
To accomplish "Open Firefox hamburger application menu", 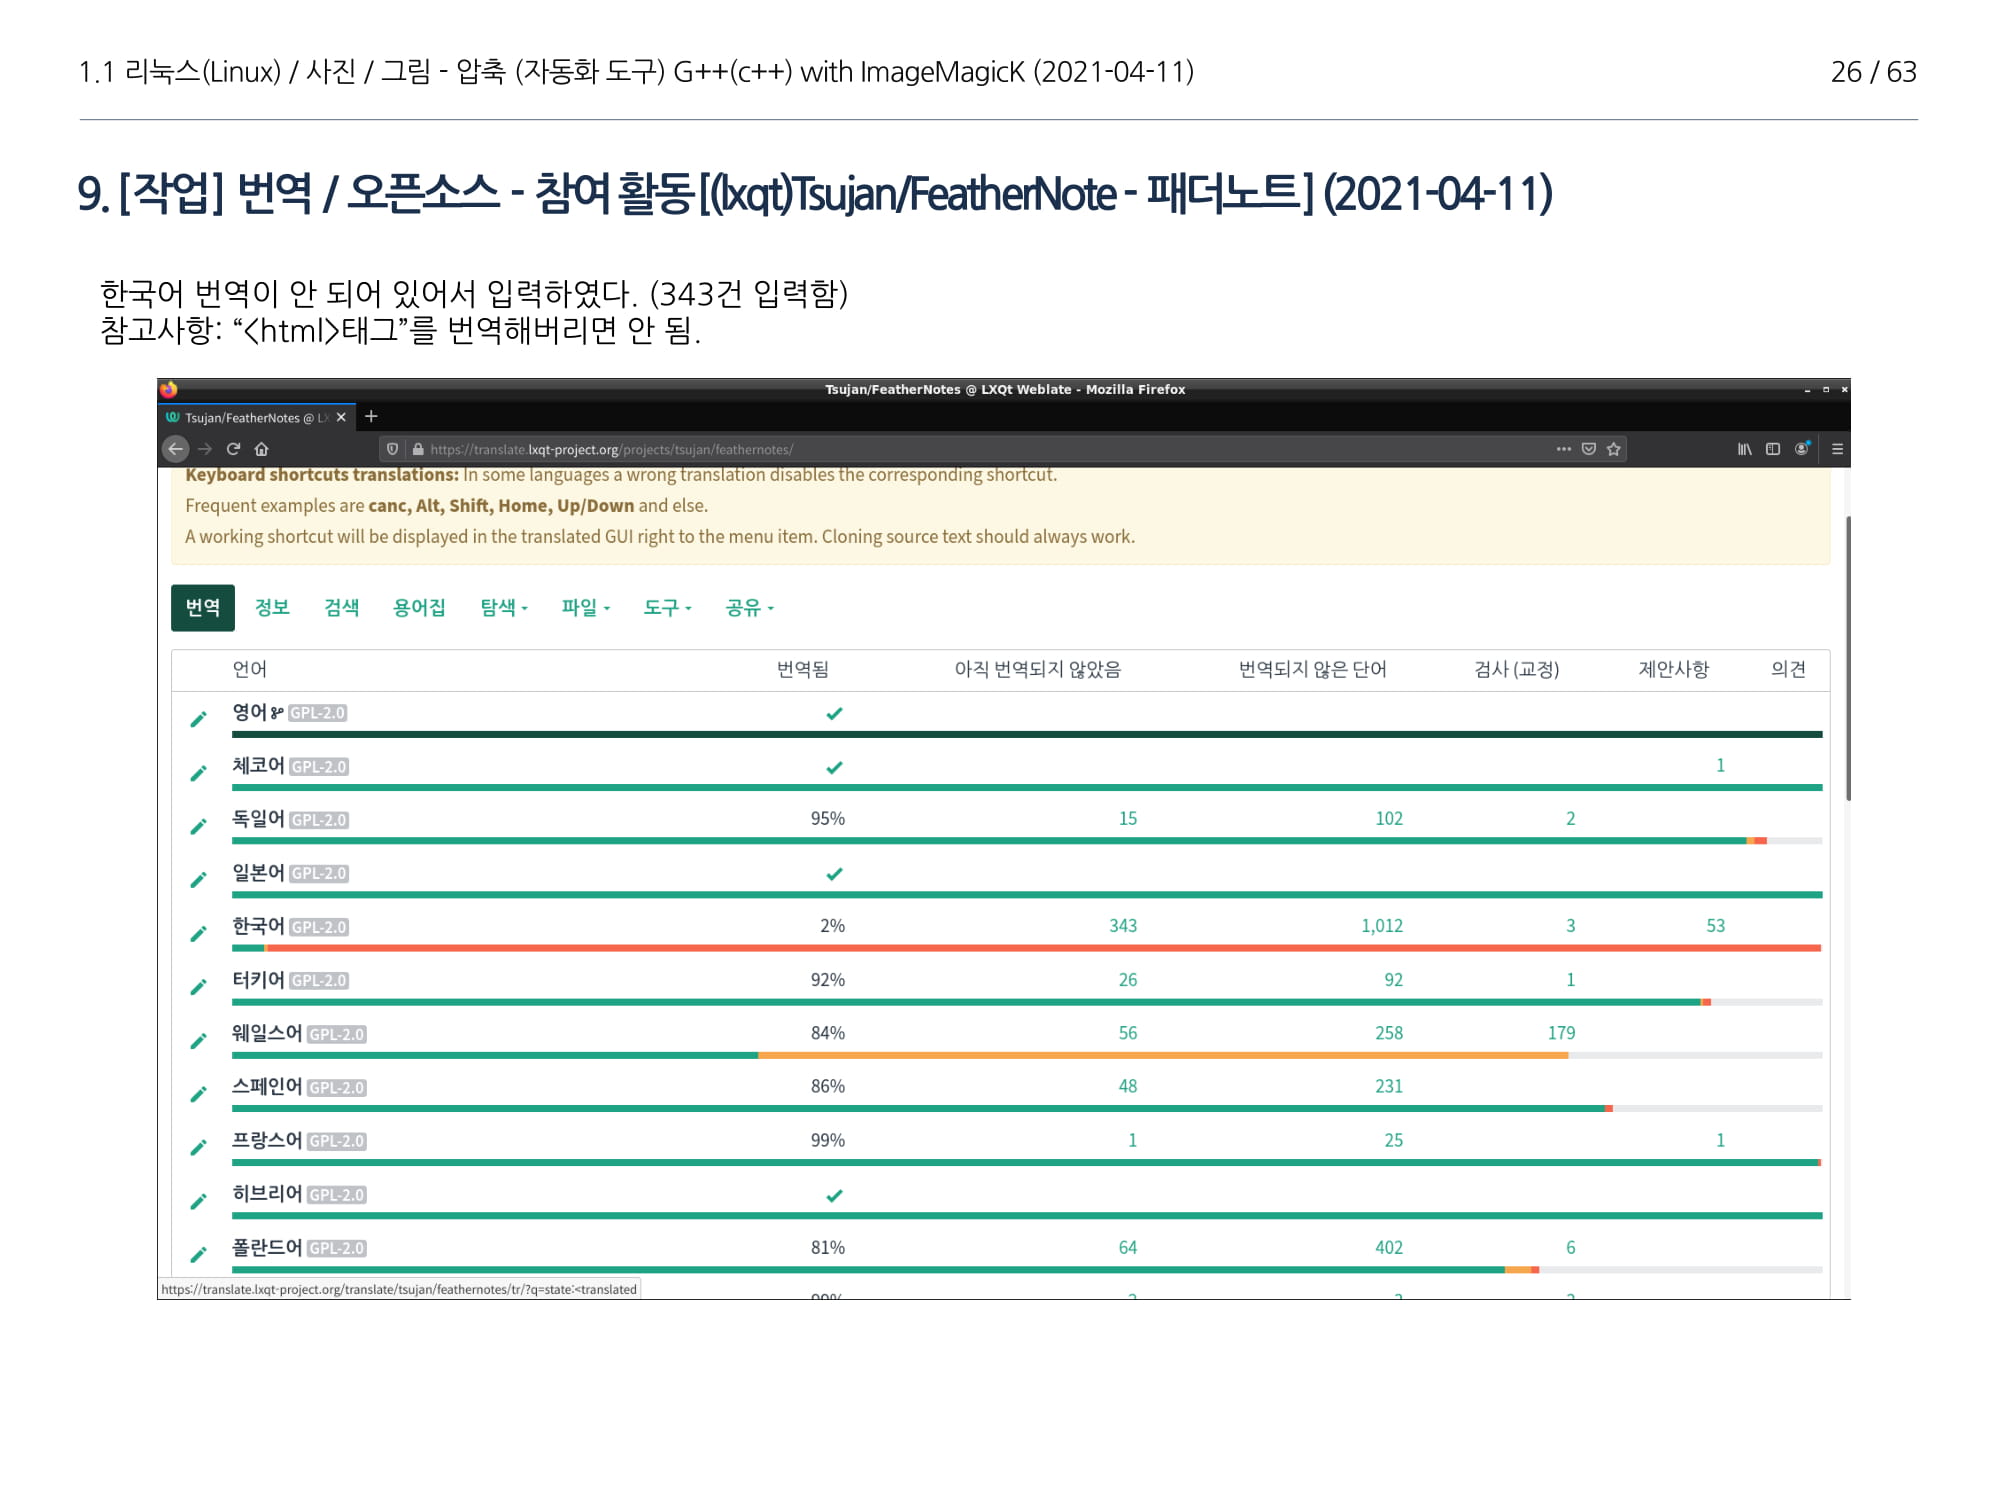I will click(x=1837, y=449).
